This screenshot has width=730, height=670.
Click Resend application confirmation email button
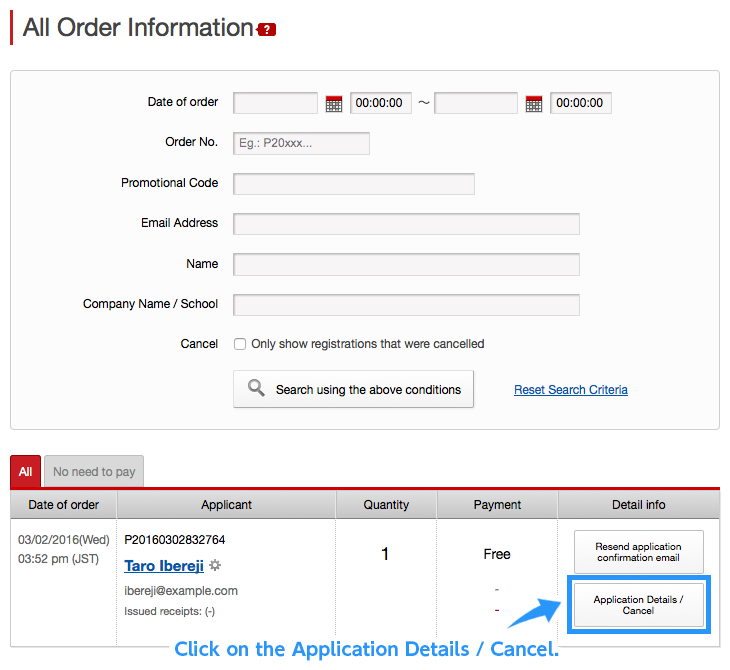638,552
